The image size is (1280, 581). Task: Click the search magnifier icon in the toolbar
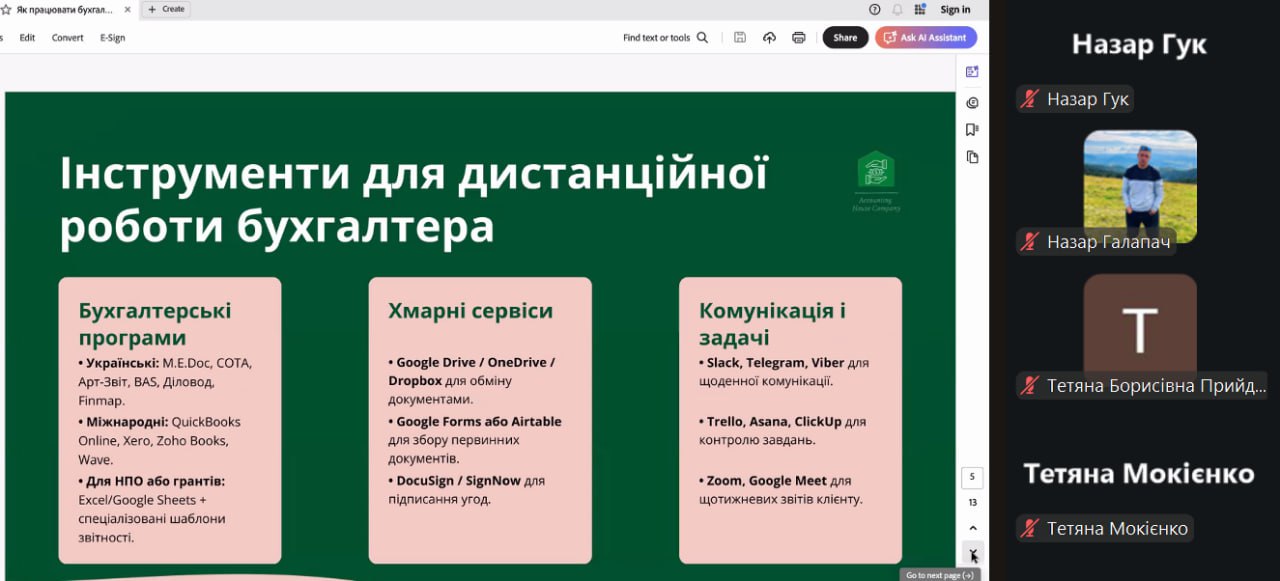coord(702,38)
